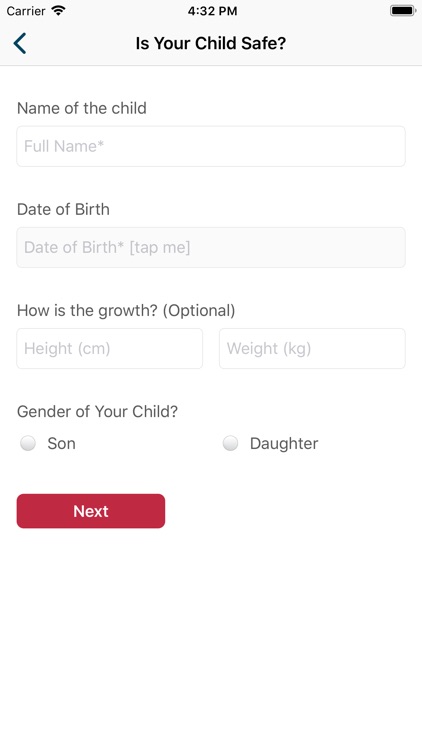Open the Date of Birth picker field
422x750 pixels.
211,247
